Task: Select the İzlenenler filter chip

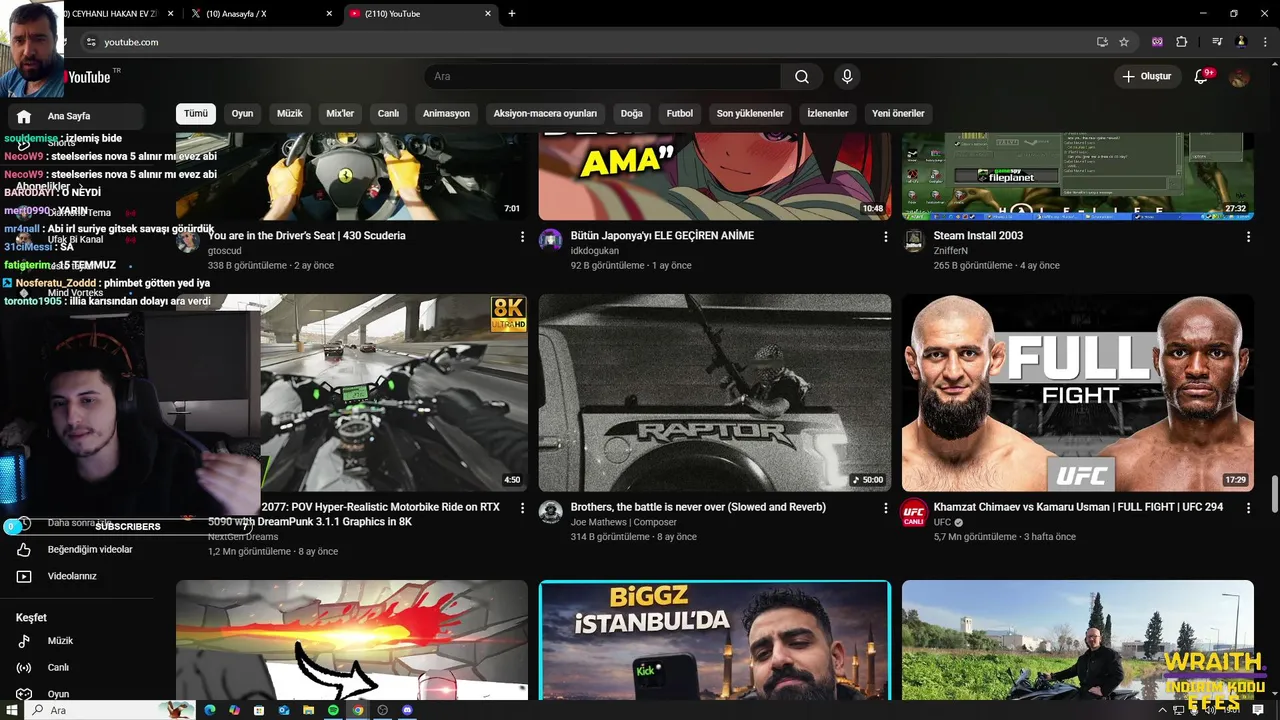Action: (x=828, y=113)
